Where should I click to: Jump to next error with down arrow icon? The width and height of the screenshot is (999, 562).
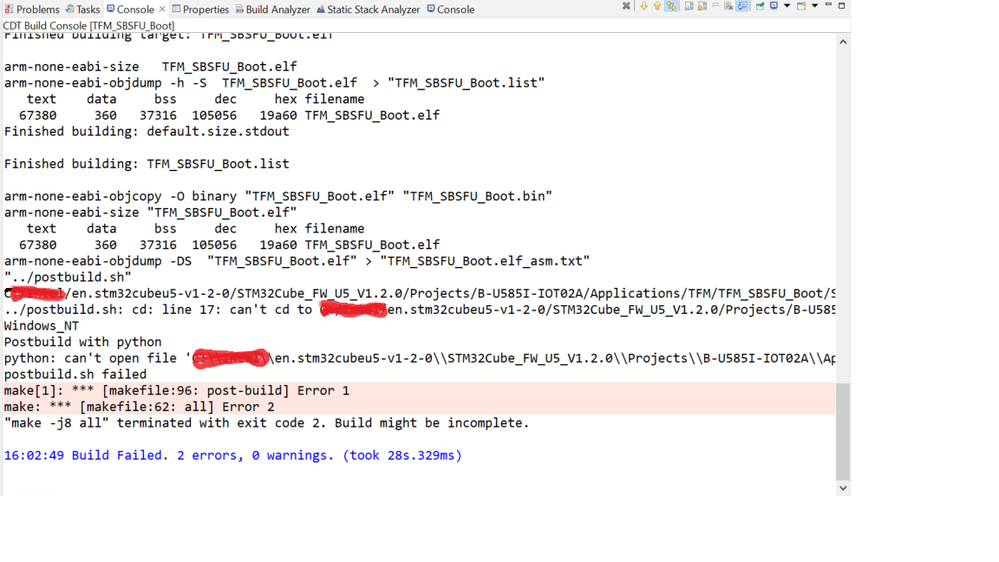644,6
